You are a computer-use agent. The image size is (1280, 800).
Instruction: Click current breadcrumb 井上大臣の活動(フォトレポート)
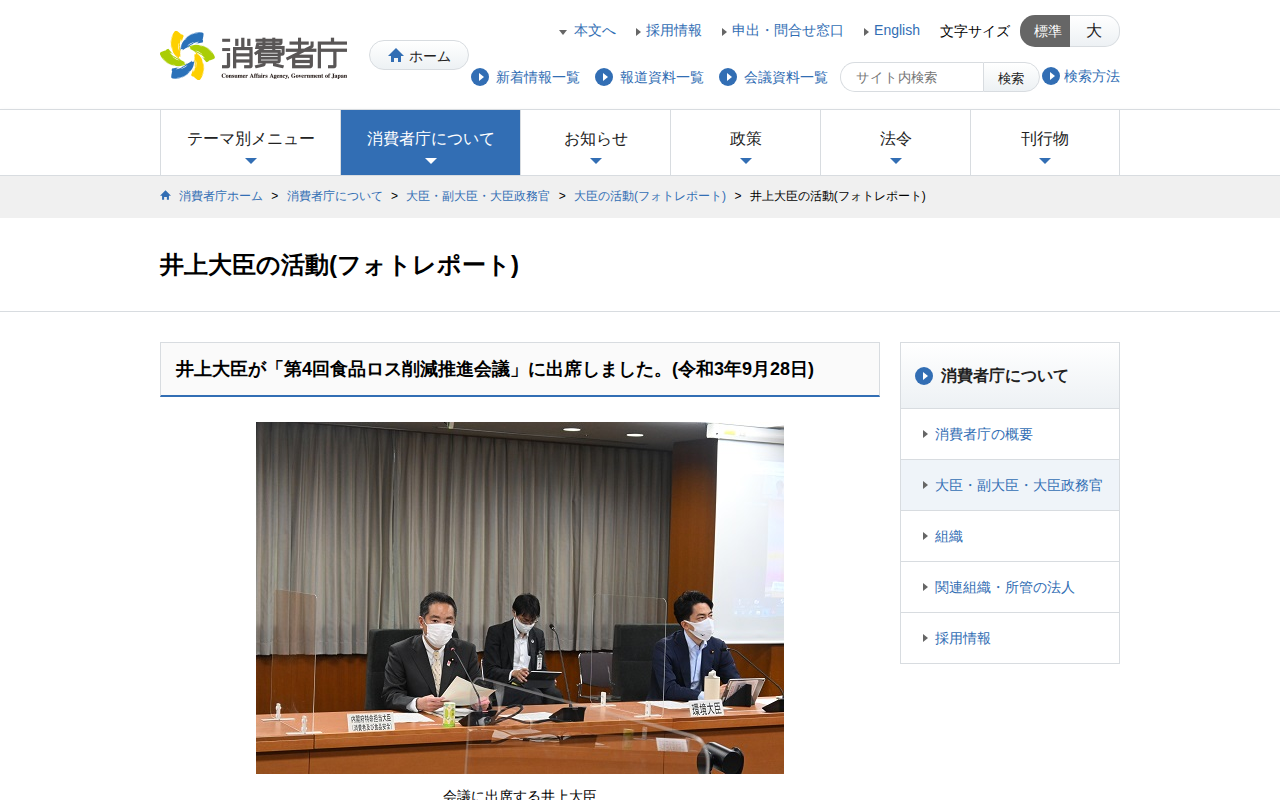pyautogui.click(x=838, y=196)
